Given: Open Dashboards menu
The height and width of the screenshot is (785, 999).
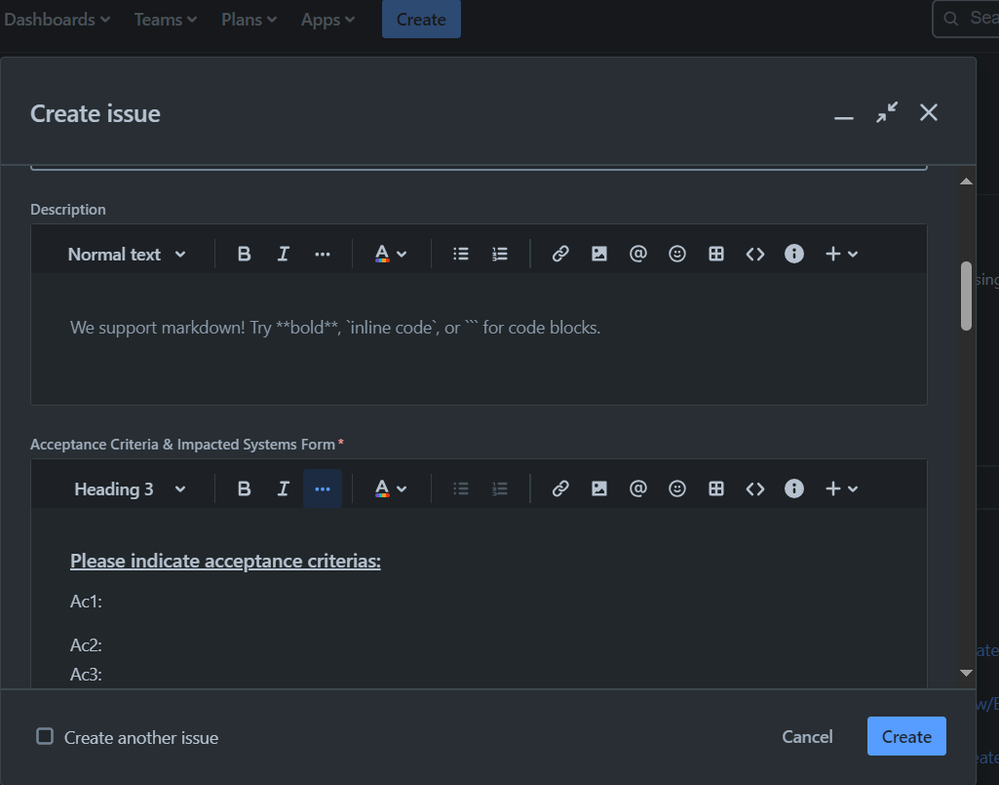Looking at the screenshot, I should pyautogui.click(x=57, y=20).
